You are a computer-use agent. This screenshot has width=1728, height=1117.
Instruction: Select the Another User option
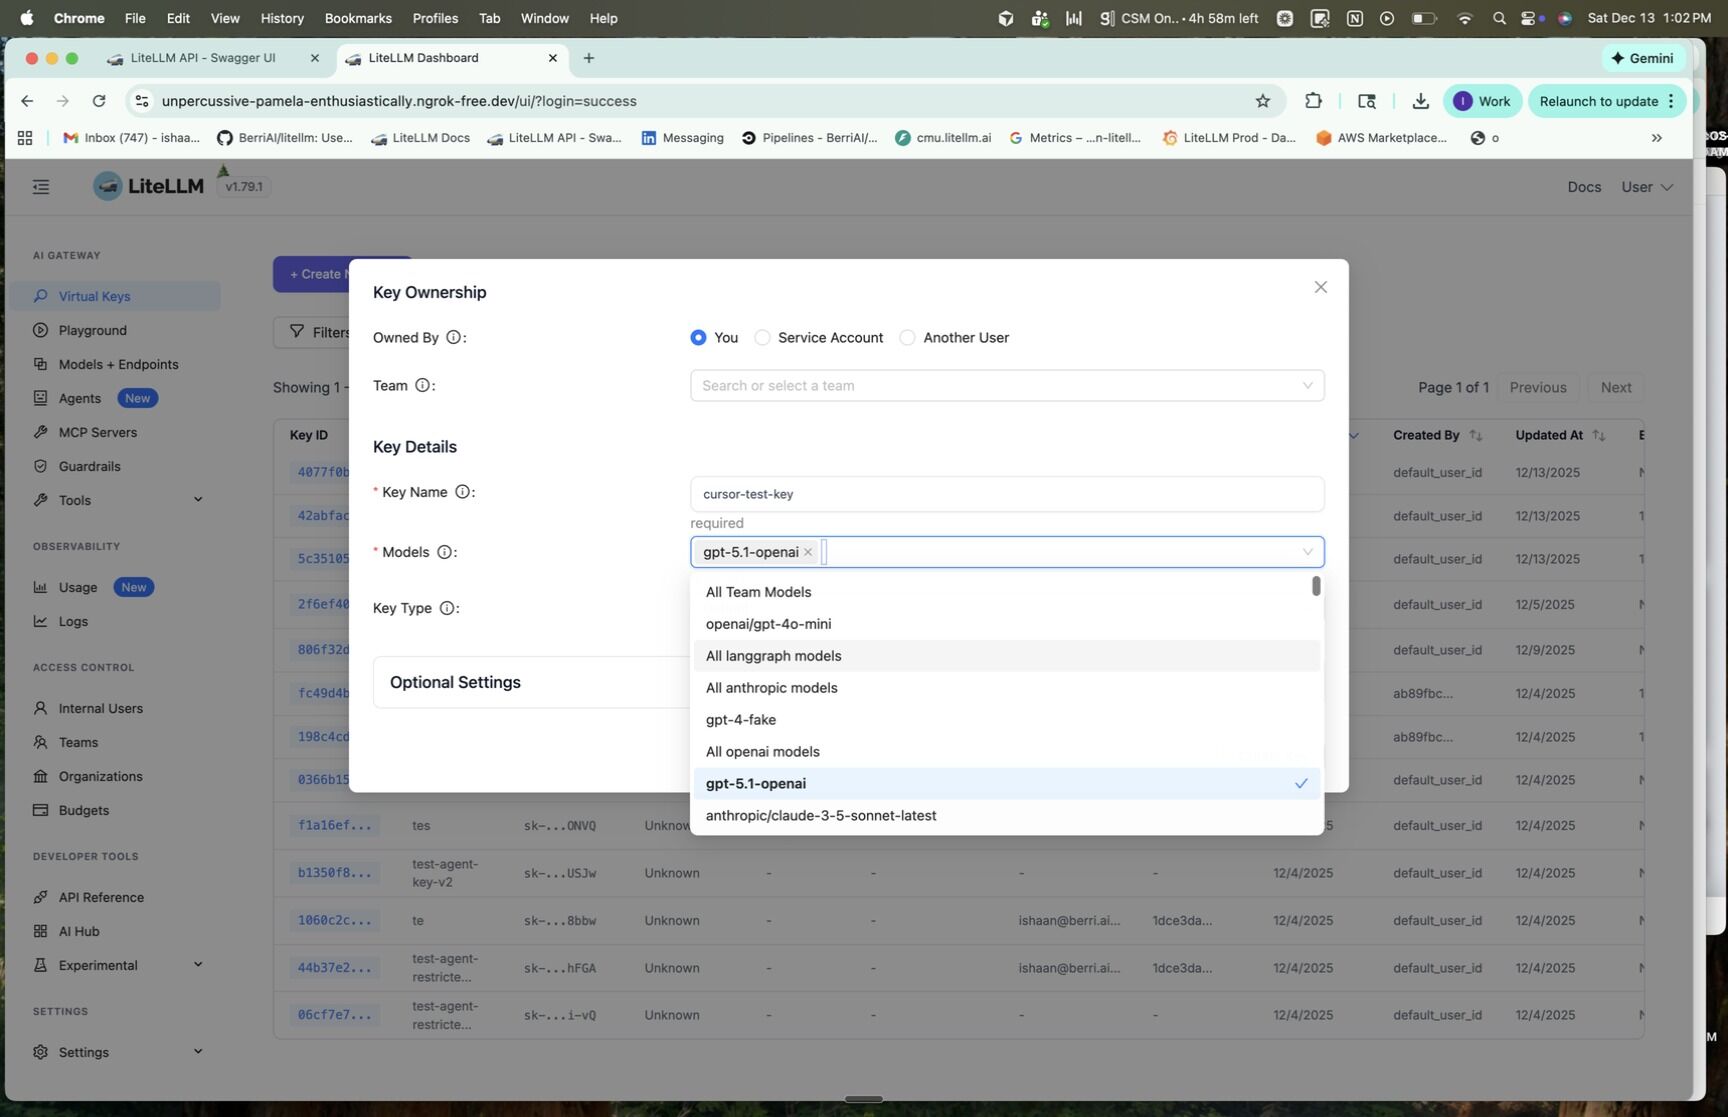907,338
